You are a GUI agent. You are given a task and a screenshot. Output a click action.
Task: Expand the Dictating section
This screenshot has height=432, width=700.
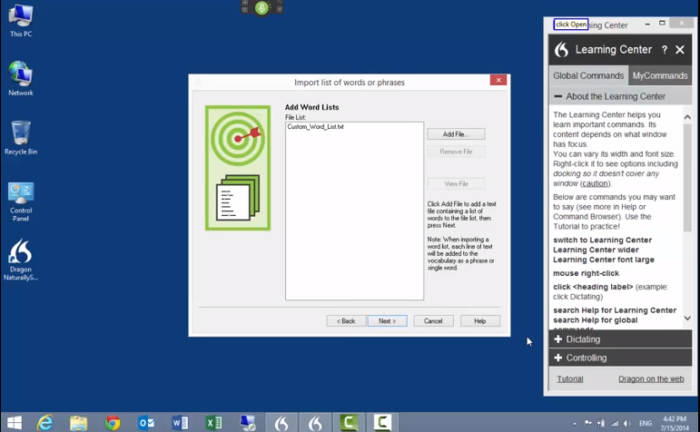click(620, 339)
